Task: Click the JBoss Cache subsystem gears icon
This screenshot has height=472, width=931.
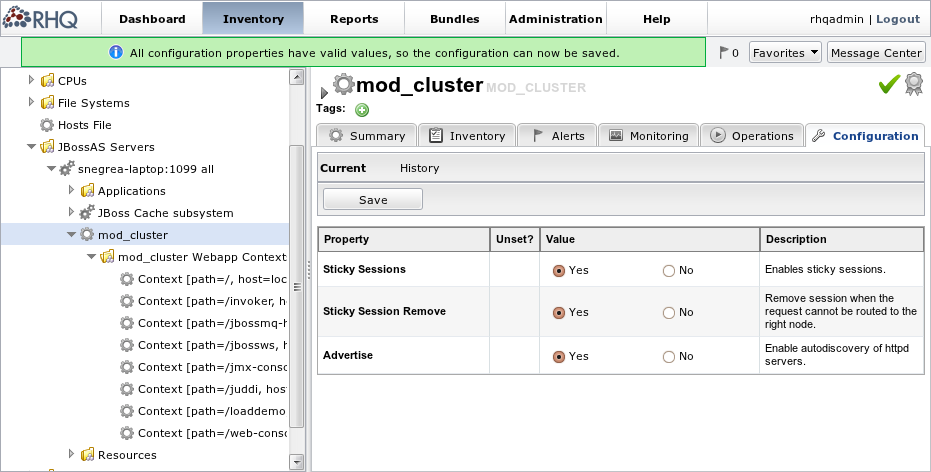Action: click(87, 213)
